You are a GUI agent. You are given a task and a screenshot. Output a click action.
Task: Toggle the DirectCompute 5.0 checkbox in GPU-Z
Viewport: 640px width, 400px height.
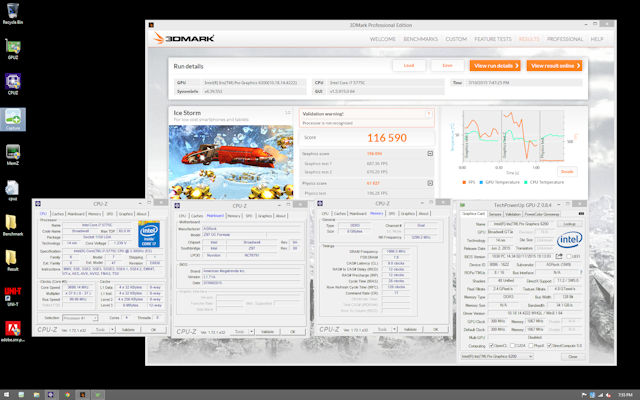pos(549,346)
